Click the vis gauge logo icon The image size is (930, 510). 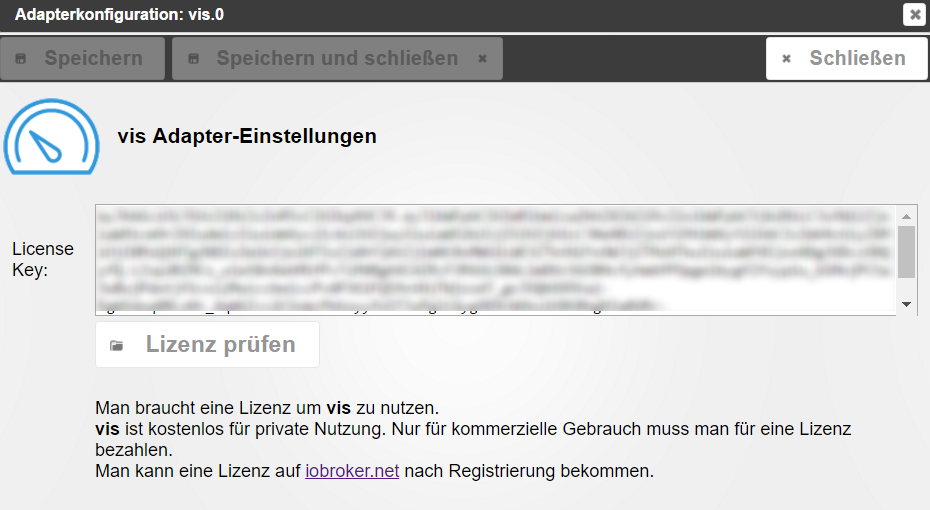(52, 136)
